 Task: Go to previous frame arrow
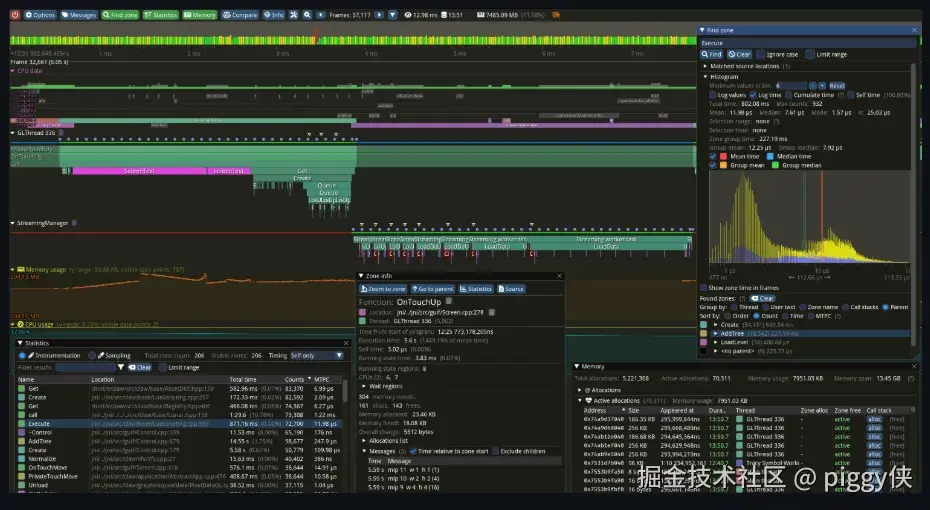(x=321, y=15)
